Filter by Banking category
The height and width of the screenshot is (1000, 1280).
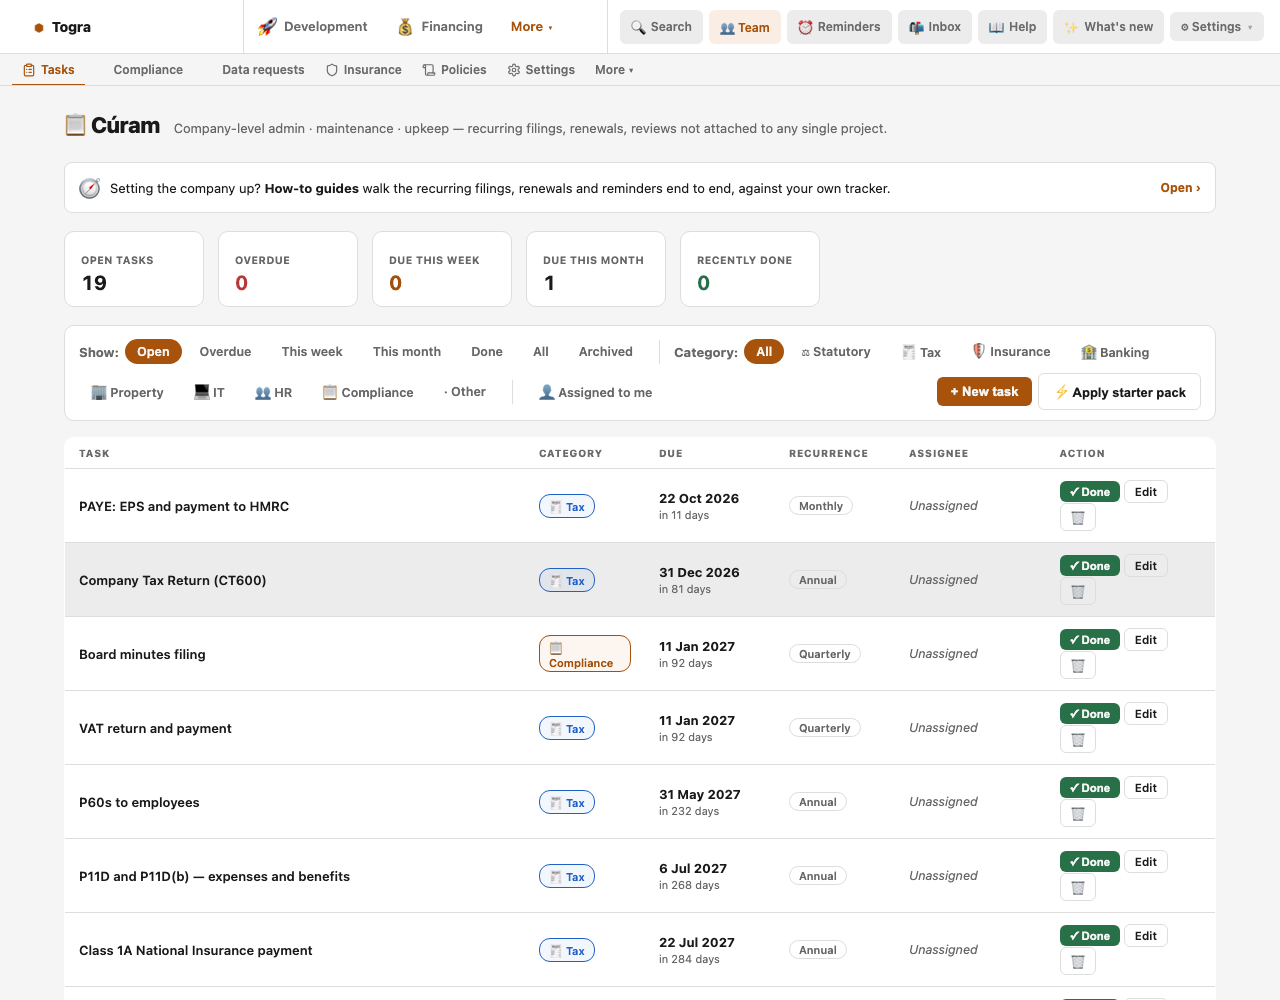(x=1115, y=352)
